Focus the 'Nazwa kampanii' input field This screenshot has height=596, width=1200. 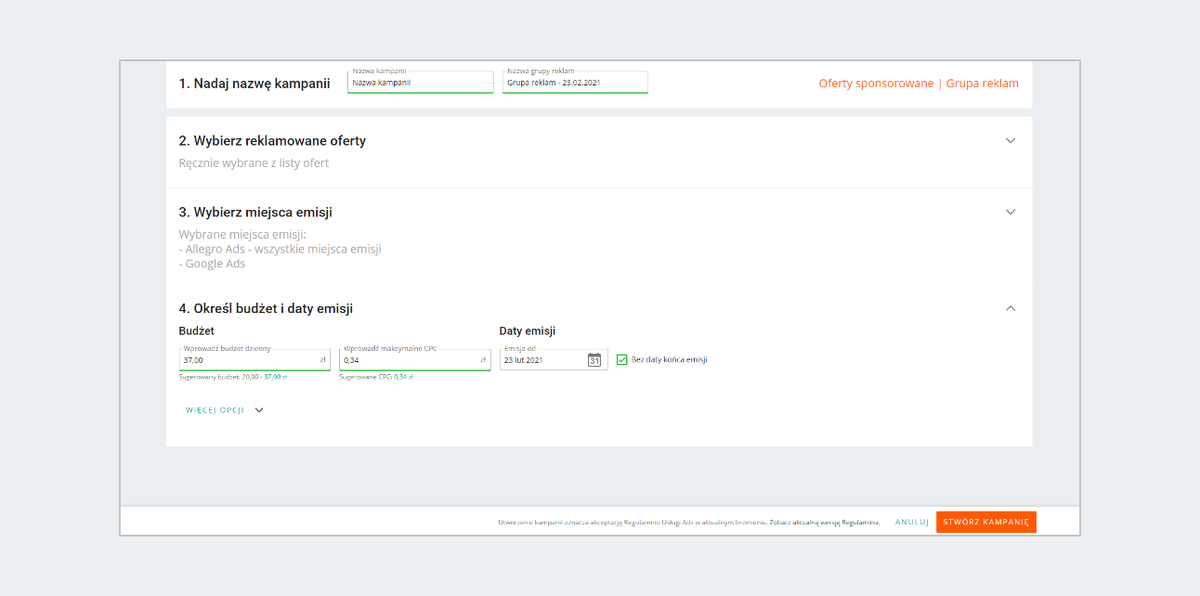(x=420, y=83)
